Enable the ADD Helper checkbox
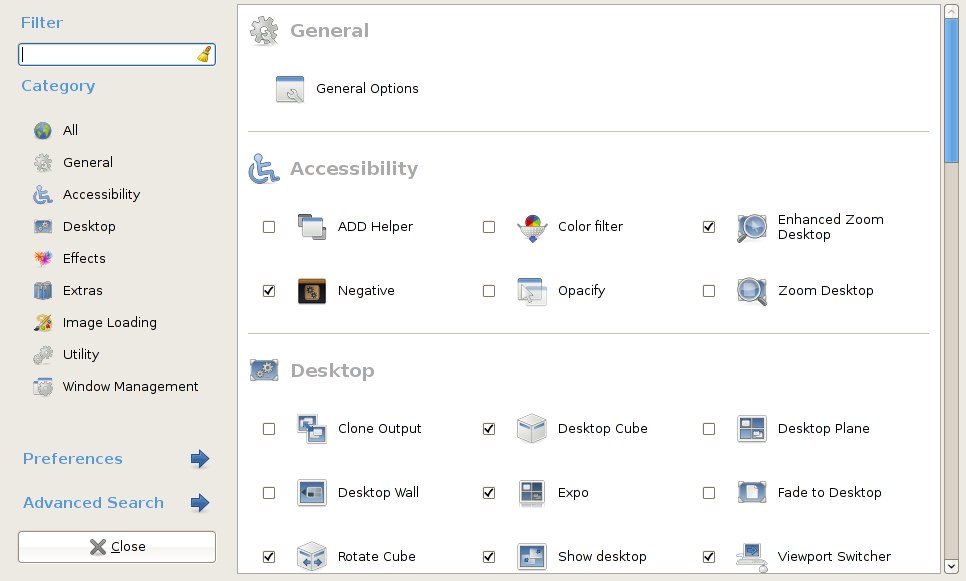This screenshot has width=966, height=581. 269,227
